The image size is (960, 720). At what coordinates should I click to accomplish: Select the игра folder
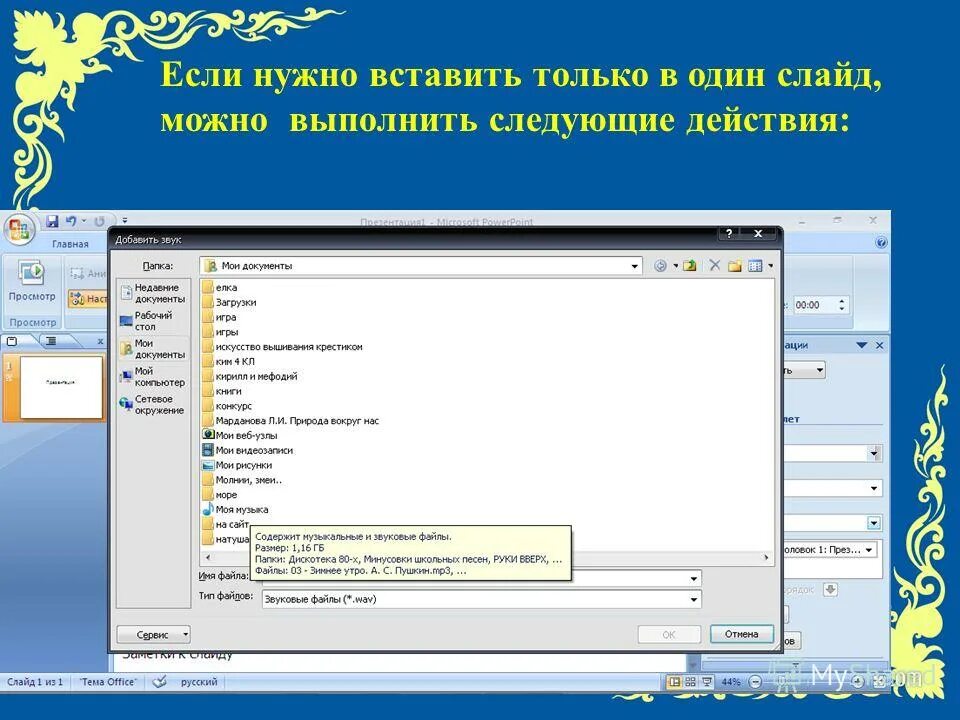tap(219, 317)
